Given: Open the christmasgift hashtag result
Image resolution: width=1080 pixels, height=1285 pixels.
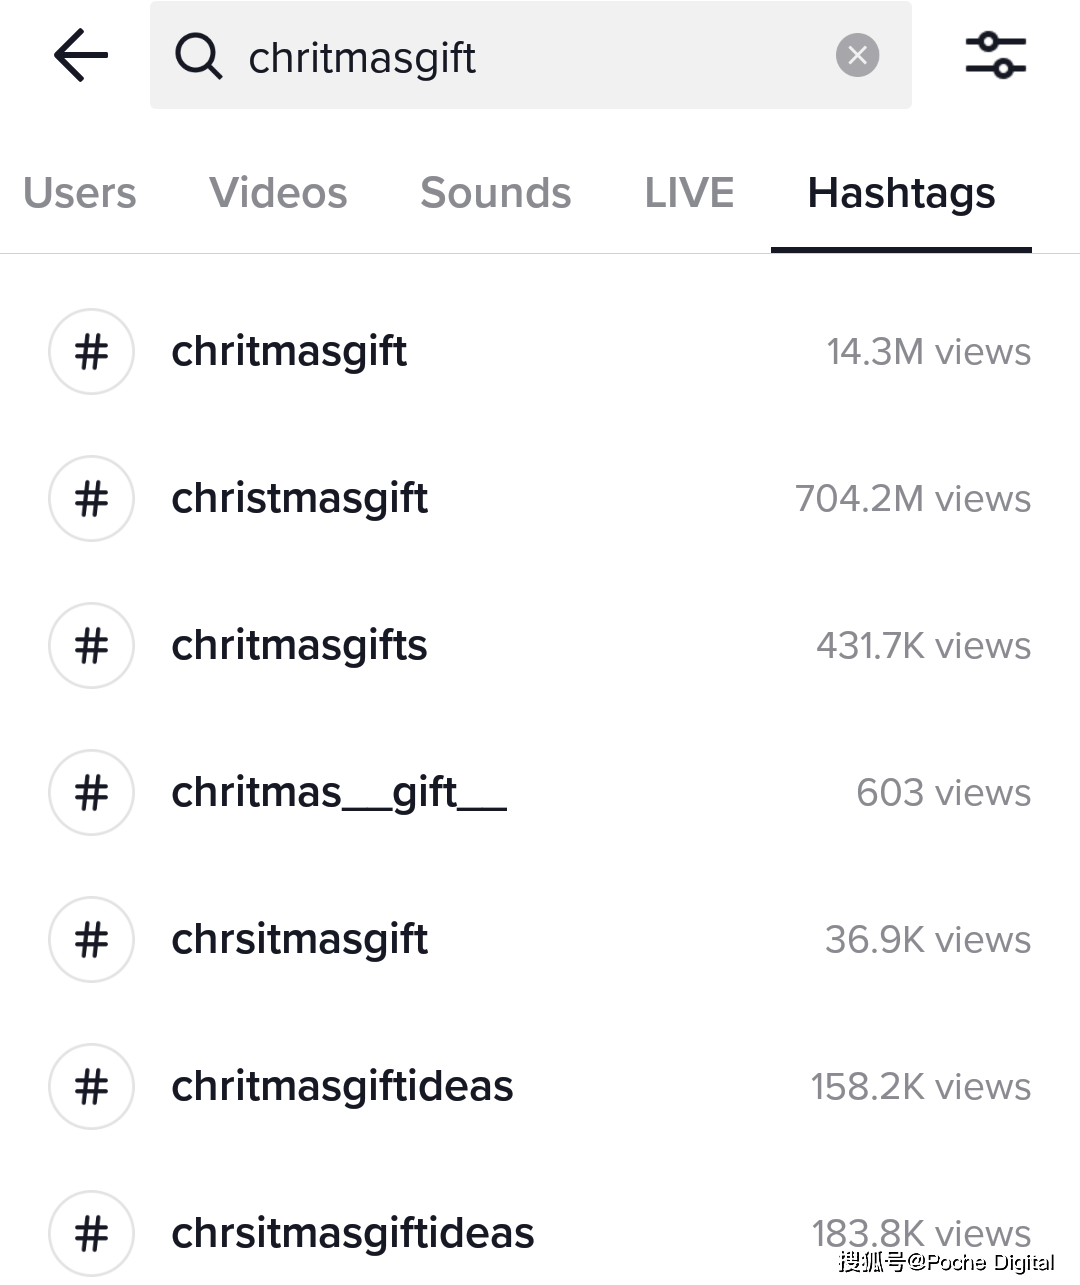Looking at the screenshot, I should 299,499.
